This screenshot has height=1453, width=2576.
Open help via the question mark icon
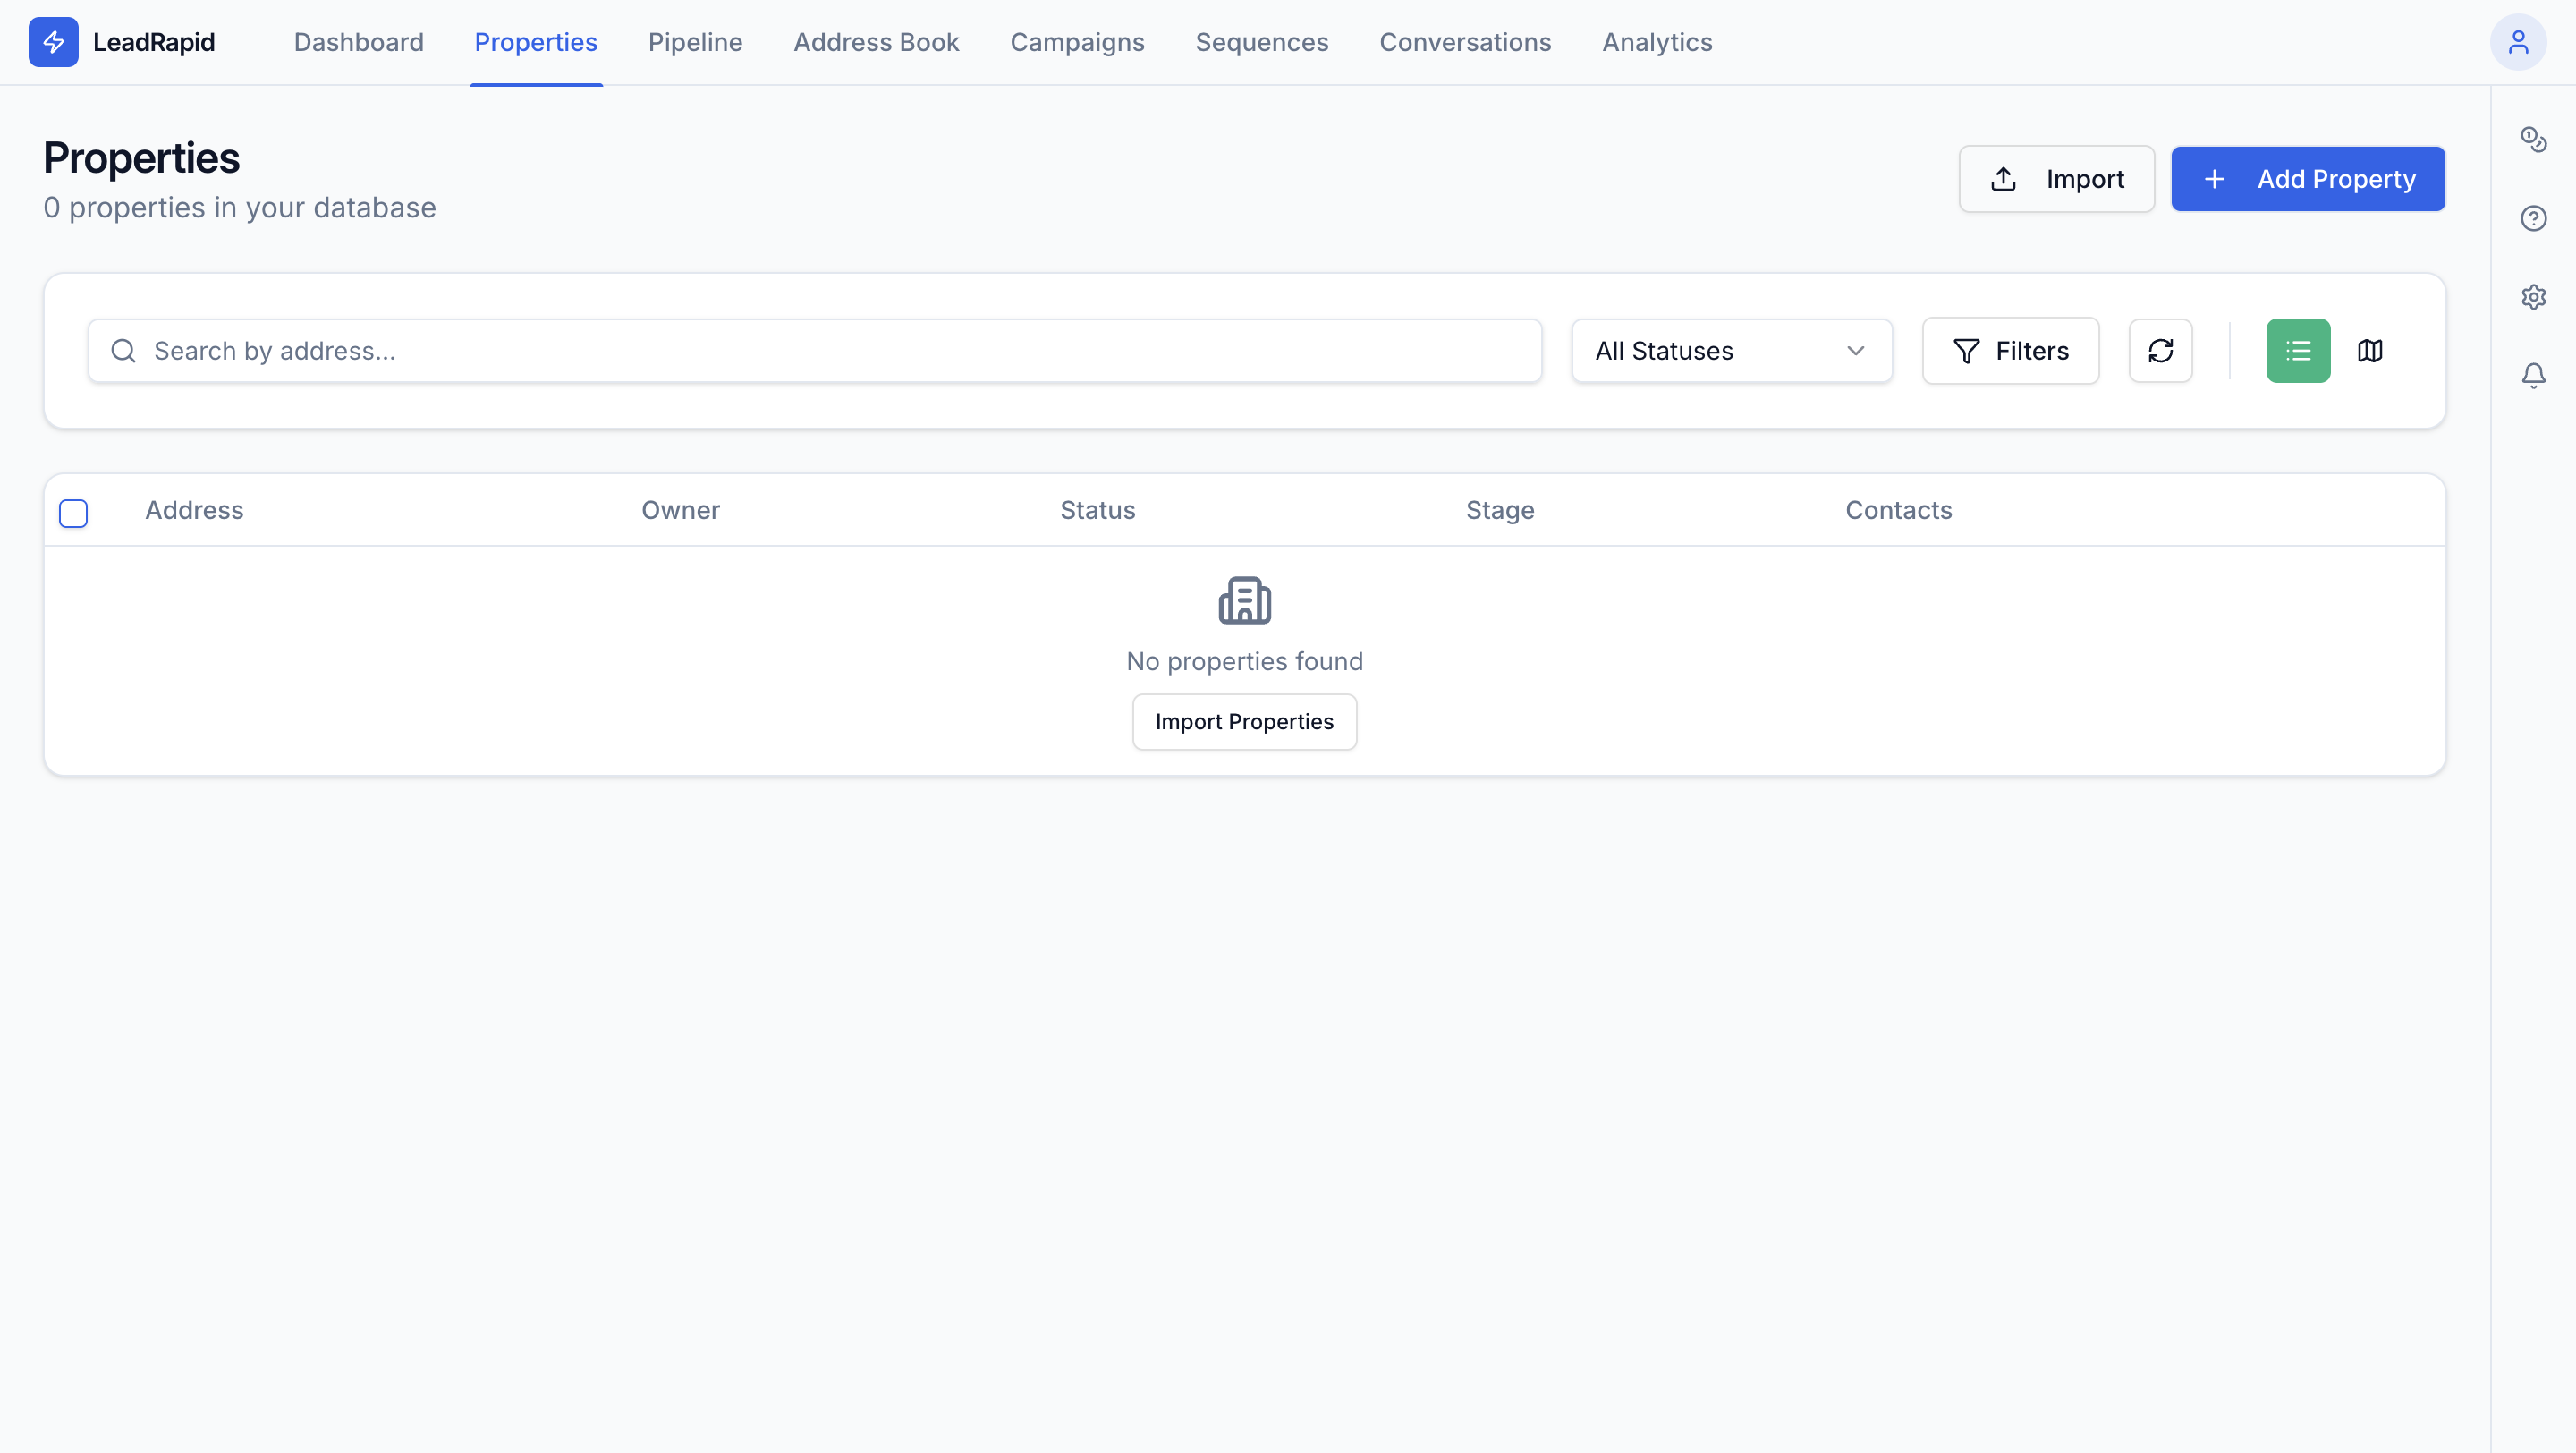2534,218
